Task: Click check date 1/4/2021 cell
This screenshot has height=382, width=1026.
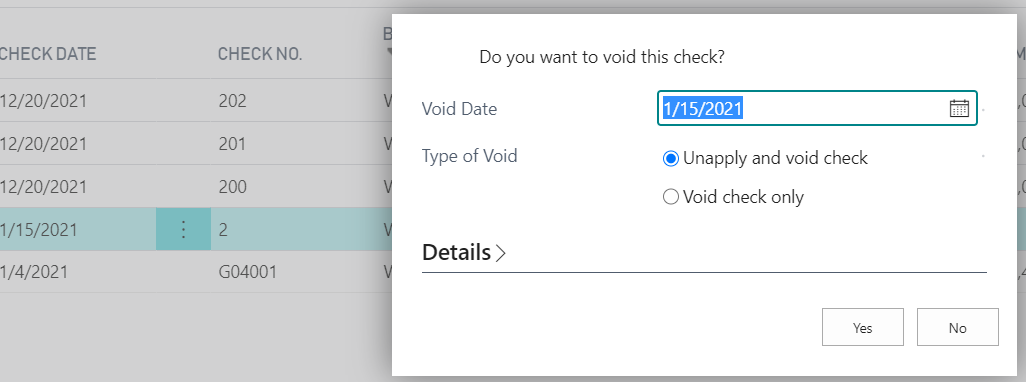Action: click(34, 271)
